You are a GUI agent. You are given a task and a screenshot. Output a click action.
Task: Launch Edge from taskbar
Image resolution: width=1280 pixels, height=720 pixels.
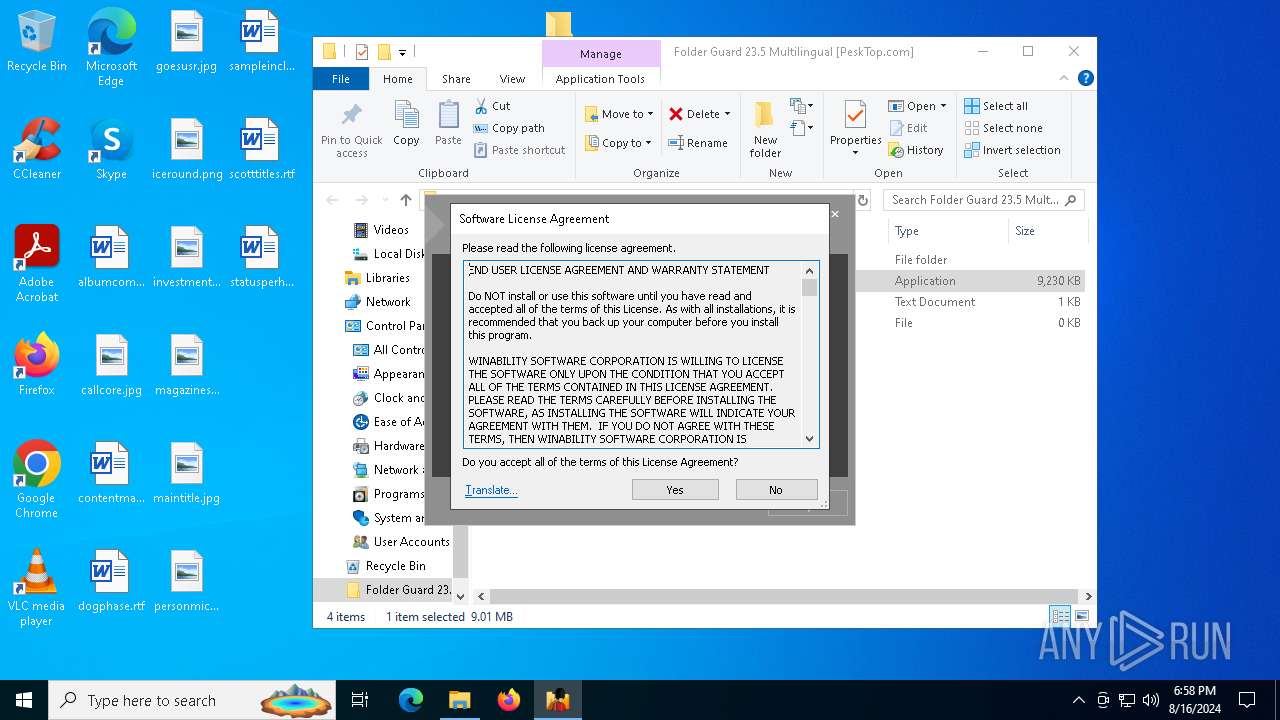(x=410, y=700)
